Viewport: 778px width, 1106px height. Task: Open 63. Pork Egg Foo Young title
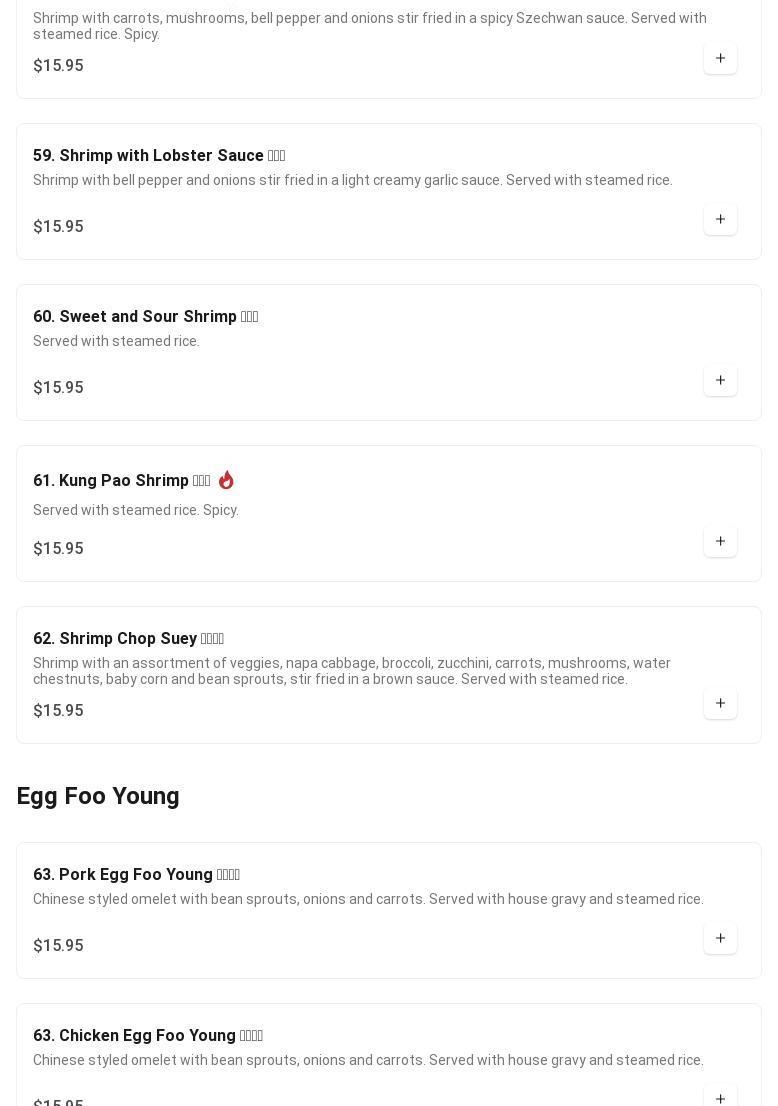[x=136, y=875]
